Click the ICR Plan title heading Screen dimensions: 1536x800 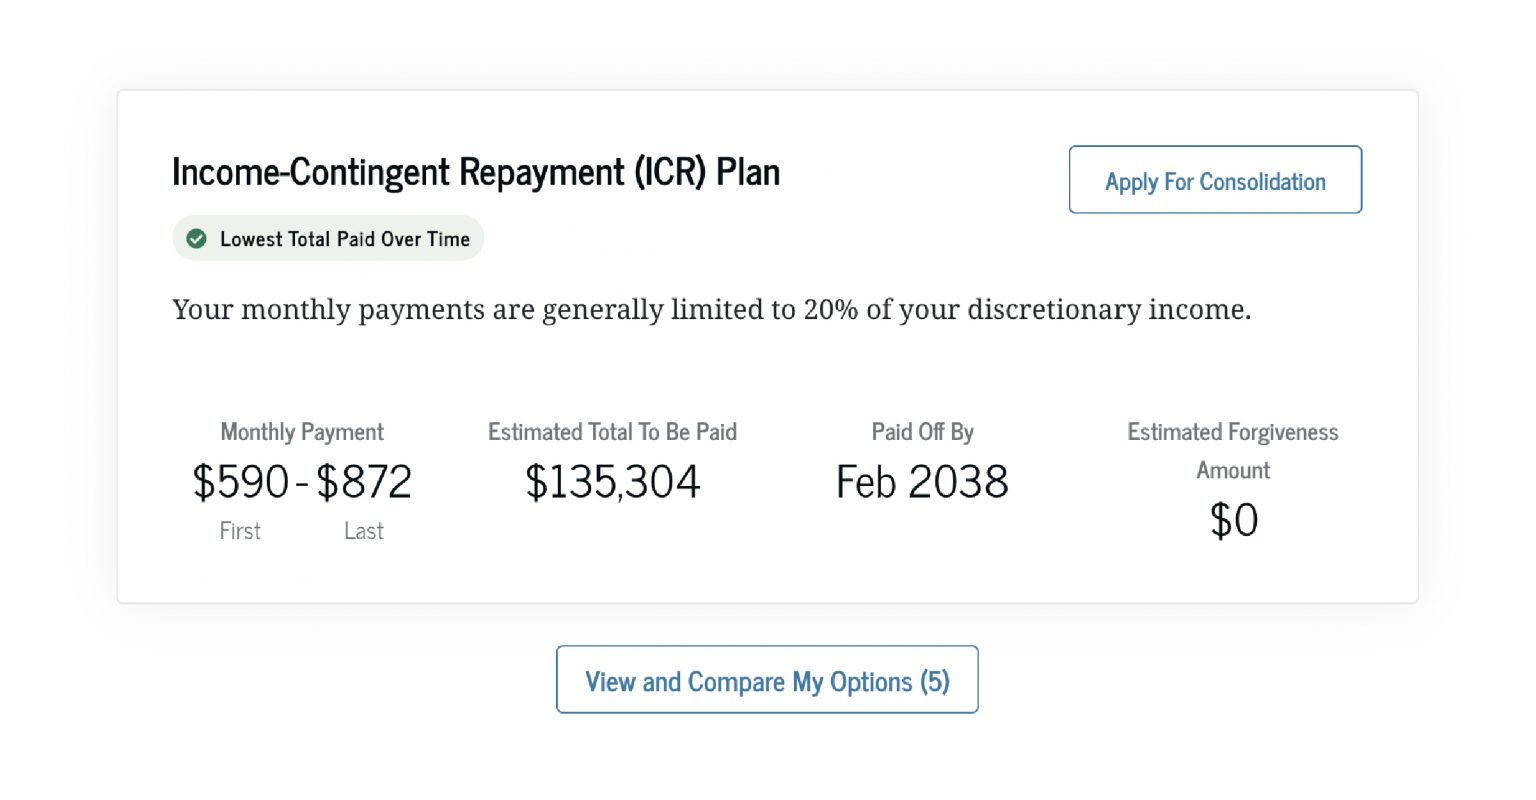pos(476,172)
